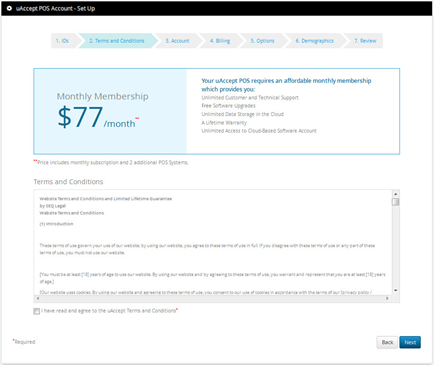Click inside the Terms and Conditions text area
The height and width of the screenshot is (365, 434).
coord(213,243)
